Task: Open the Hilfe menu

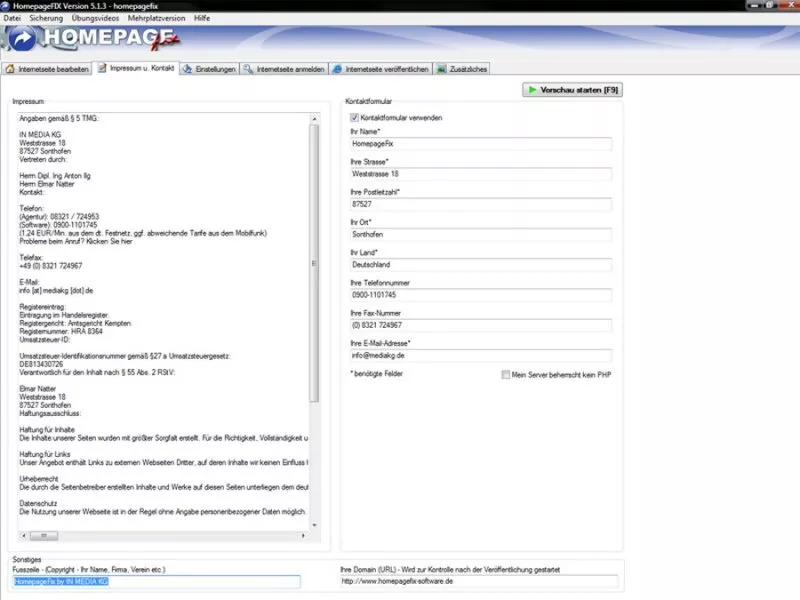Action: point(202,18)
